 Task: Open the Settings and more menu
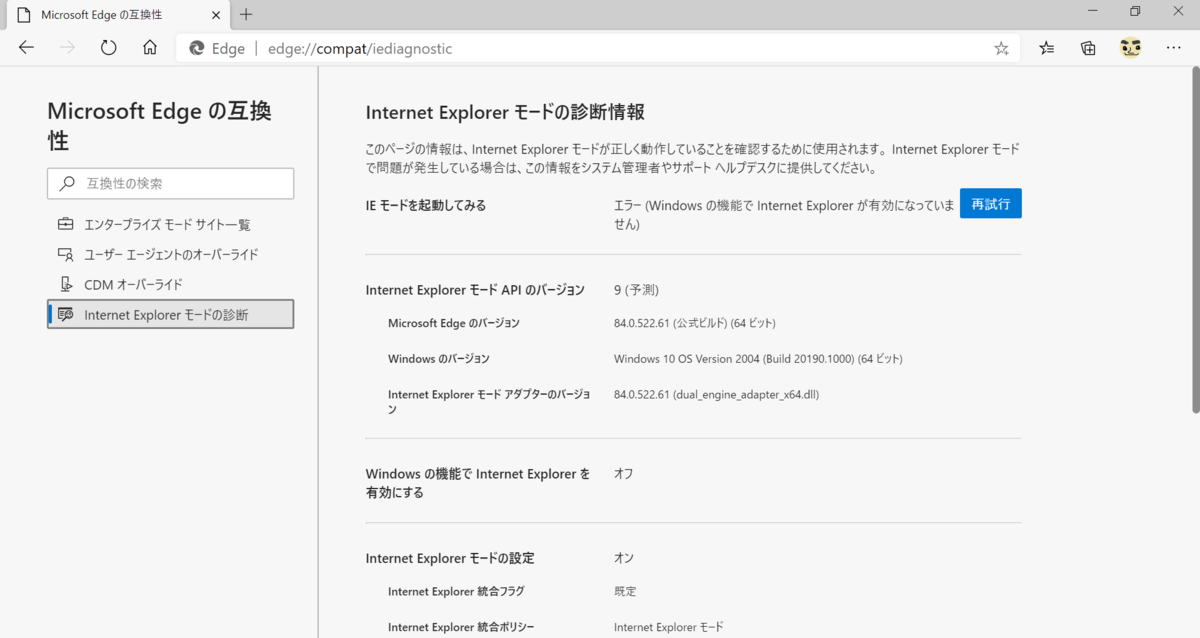(1173, 48)
